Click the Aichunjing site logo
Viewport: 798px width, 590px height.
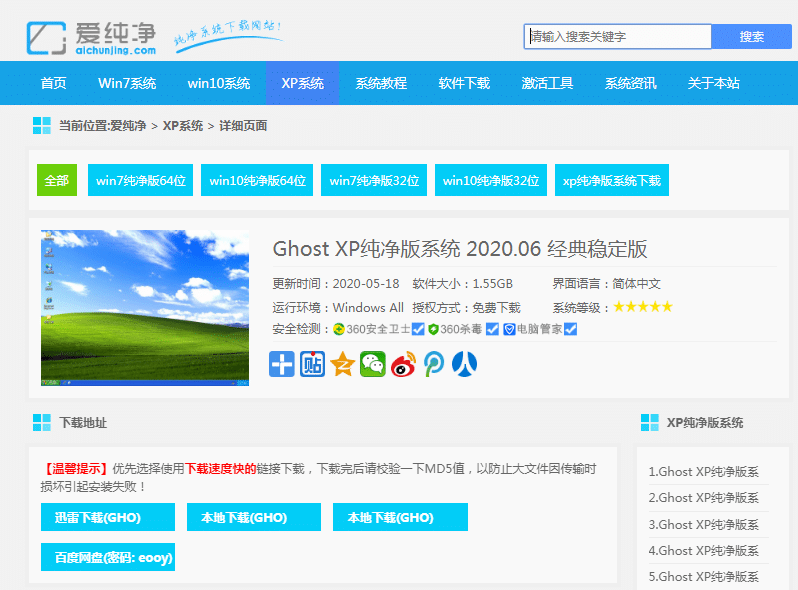[x=92, y=37]
